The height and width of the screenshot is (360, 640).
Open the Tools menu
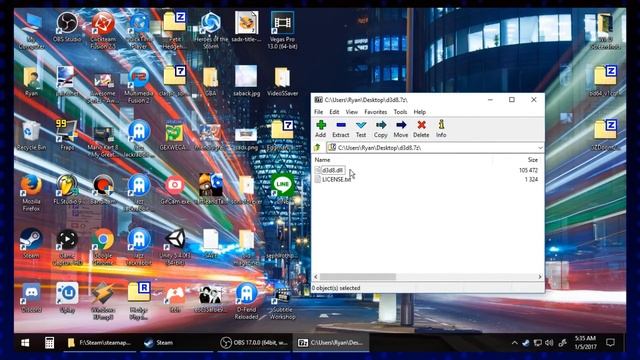[400, 112]
